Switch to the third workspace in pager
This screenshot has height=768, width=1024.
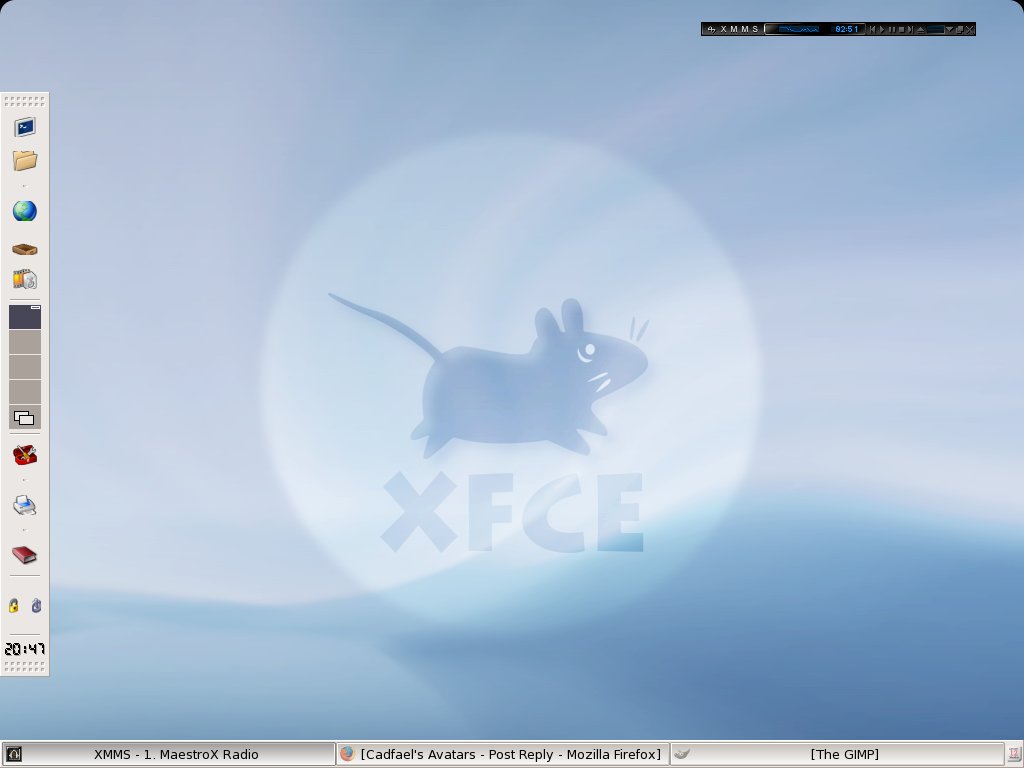click(25, 367)
